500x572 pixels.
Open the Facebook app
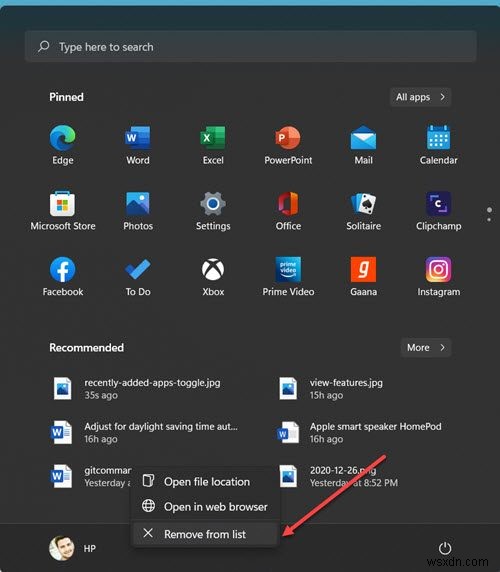pyautogui.click(x=63, y=276)
